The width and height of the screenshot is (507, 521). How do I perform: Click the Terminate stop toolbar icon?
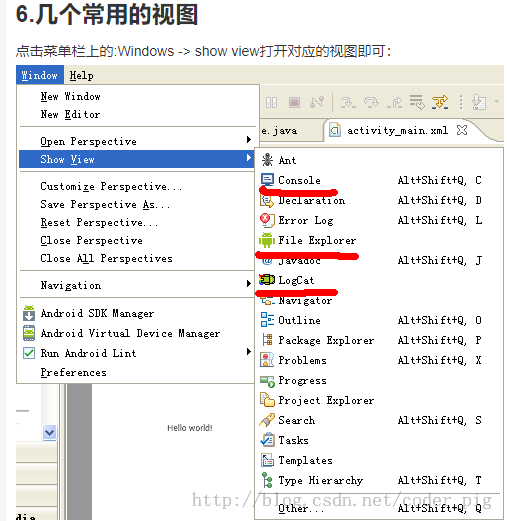tap(294, 102)
